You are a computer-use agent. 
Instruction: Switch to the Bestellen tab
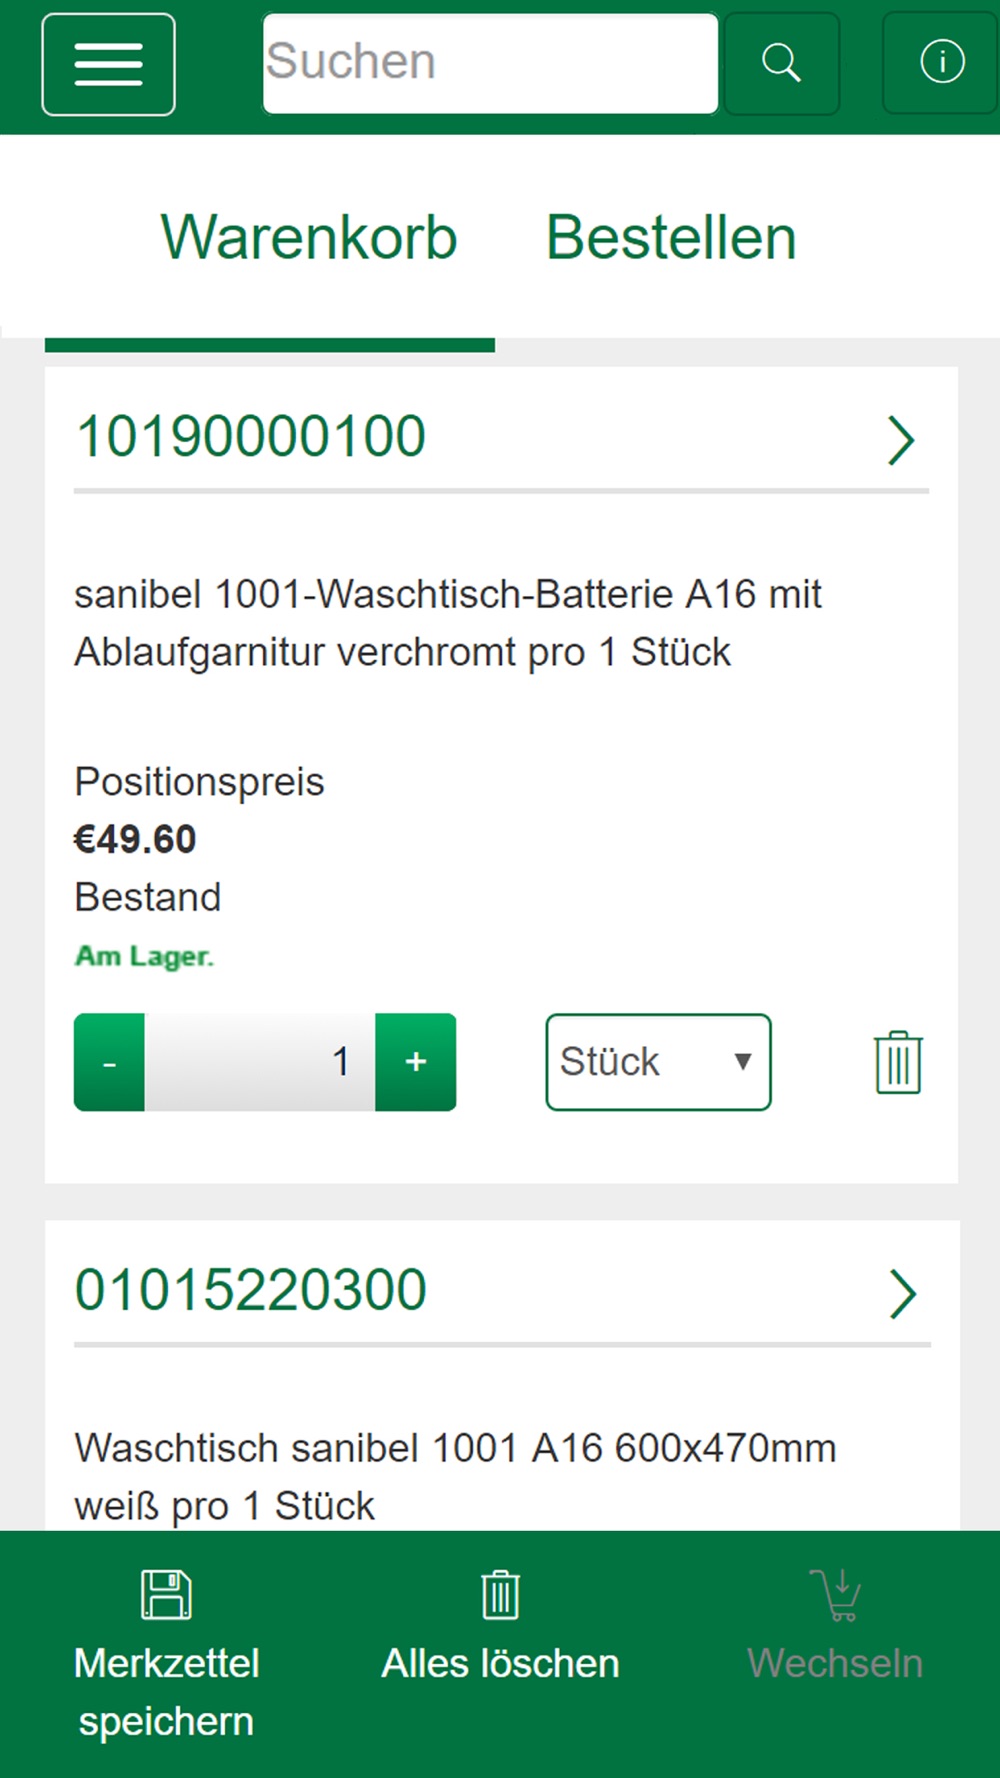(671, 238)
